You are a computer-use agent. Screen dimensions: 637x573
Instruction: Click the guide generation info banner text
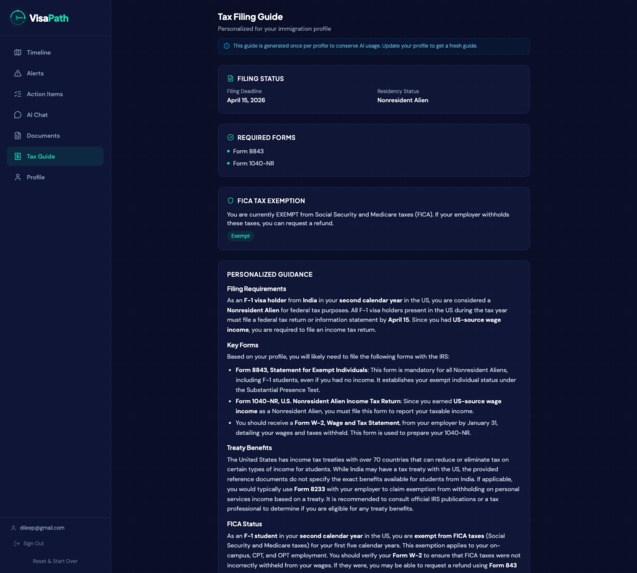pyautogui.click(x=355, y=46)
